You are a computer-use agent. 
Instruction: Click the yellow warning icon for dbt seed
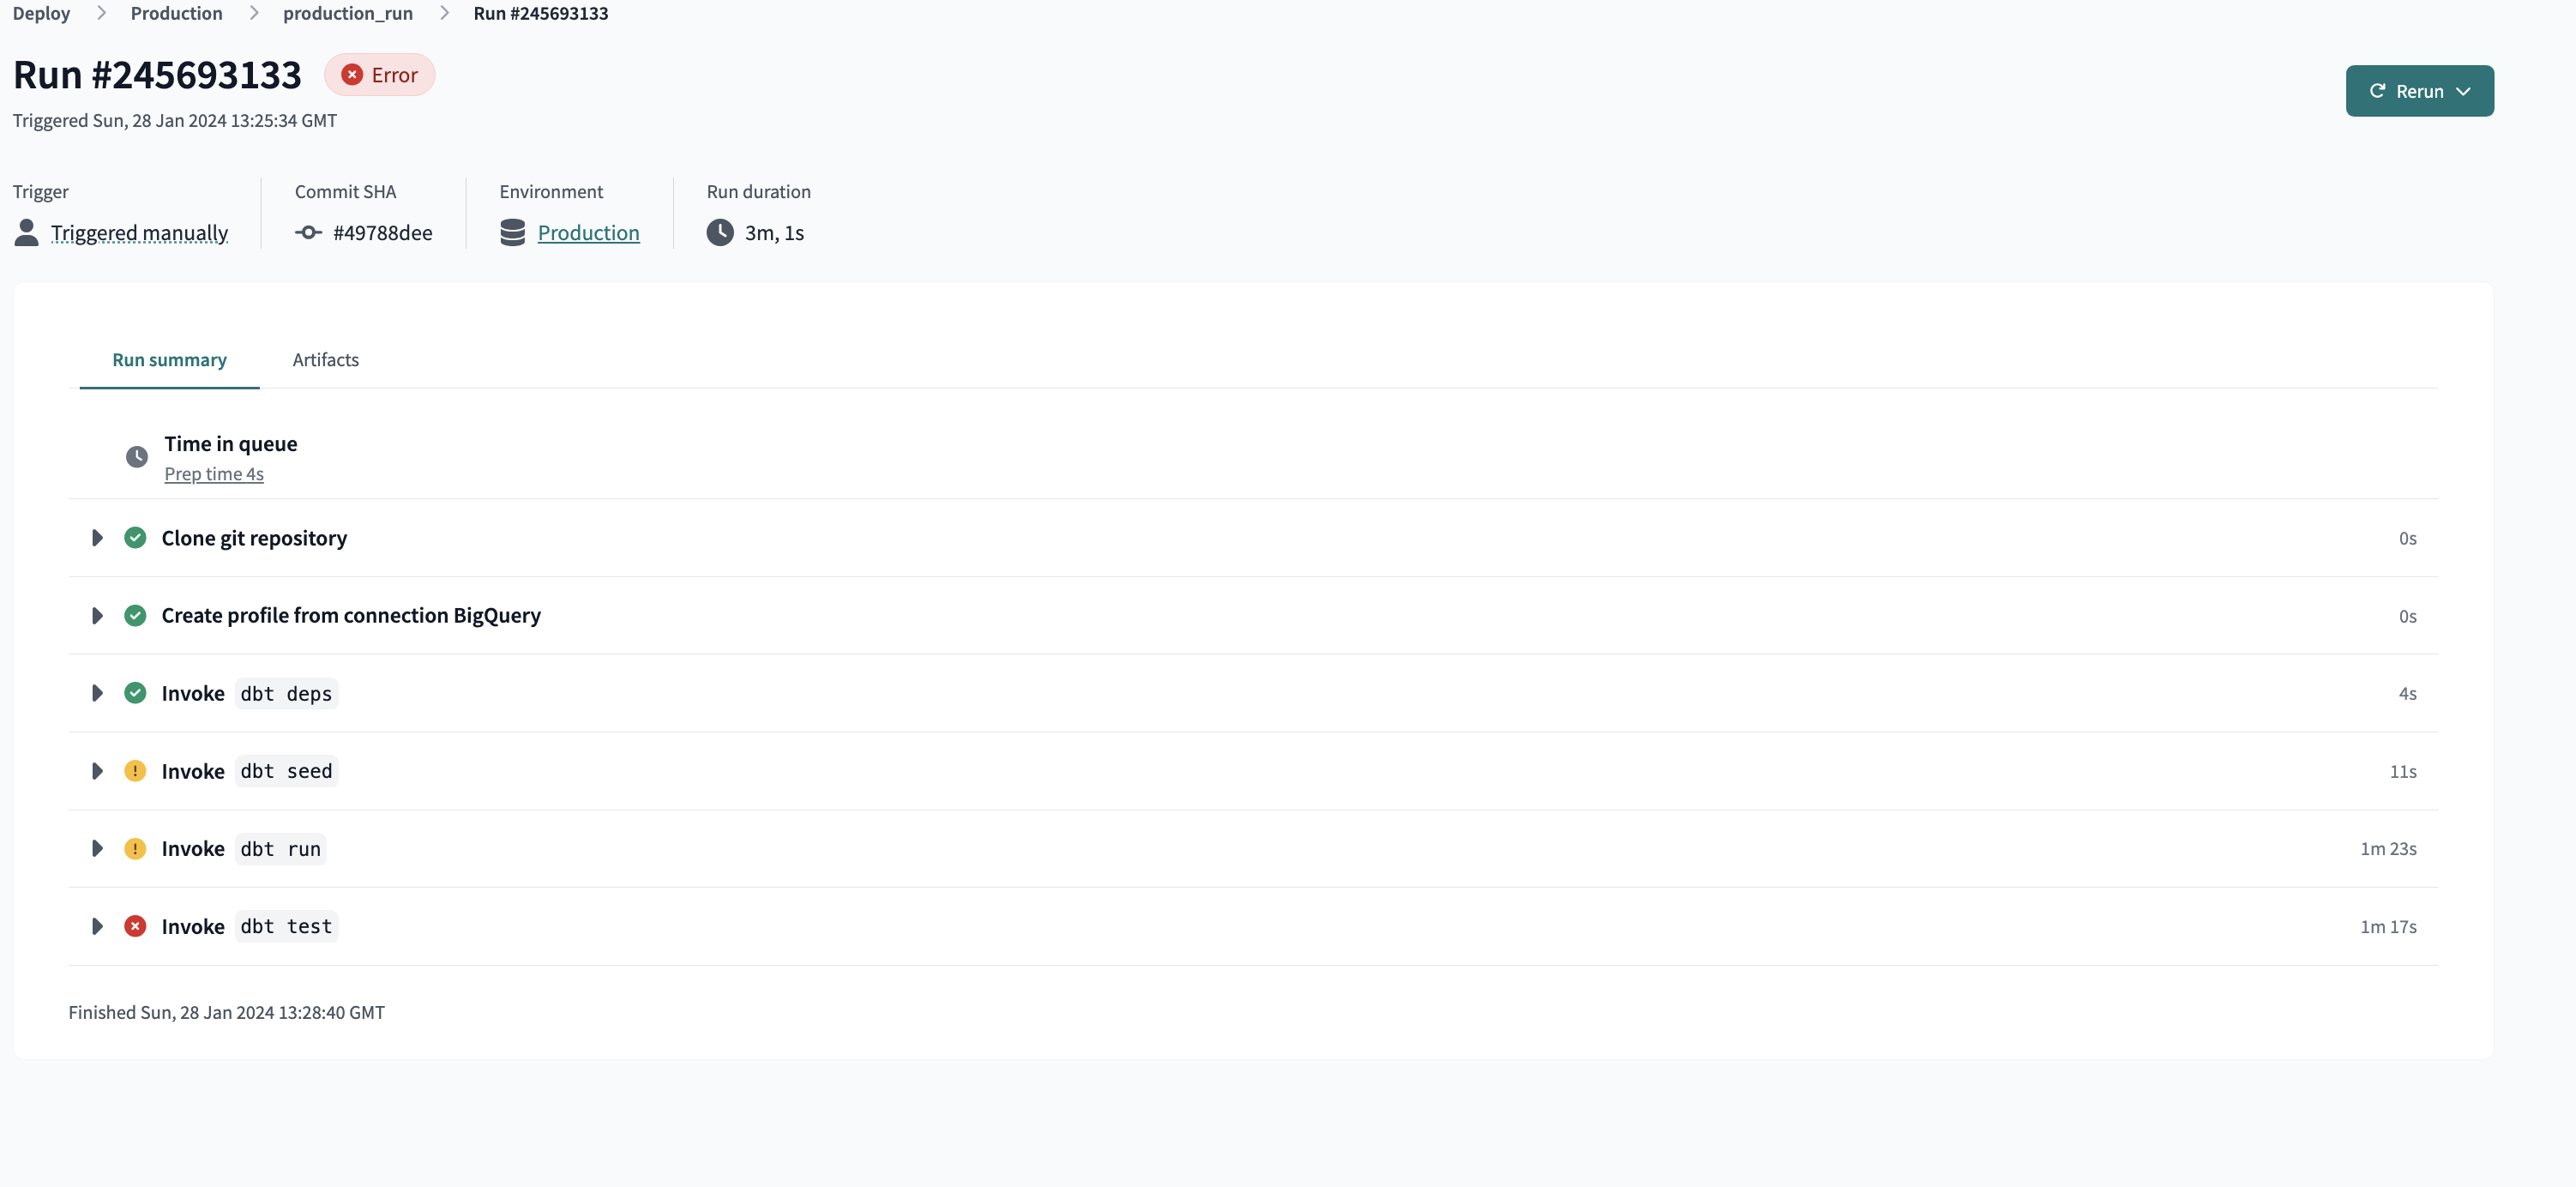135,771
